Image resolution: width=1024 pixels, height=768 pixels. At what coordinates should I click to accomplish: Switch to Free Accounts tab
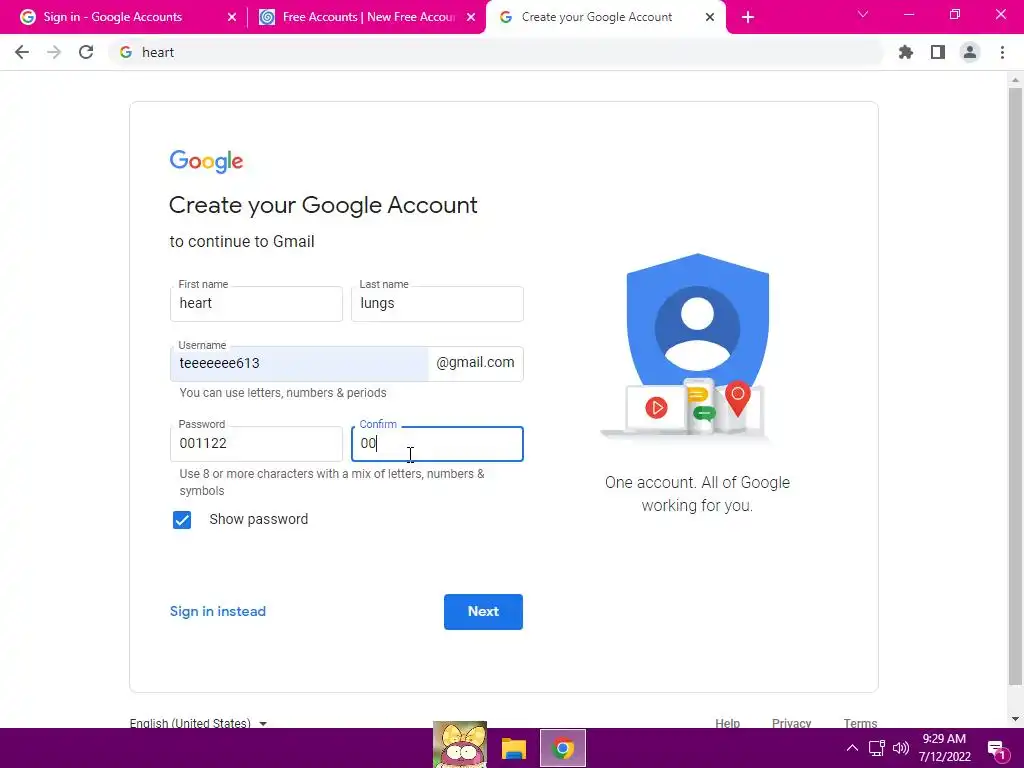pos(367,17)
